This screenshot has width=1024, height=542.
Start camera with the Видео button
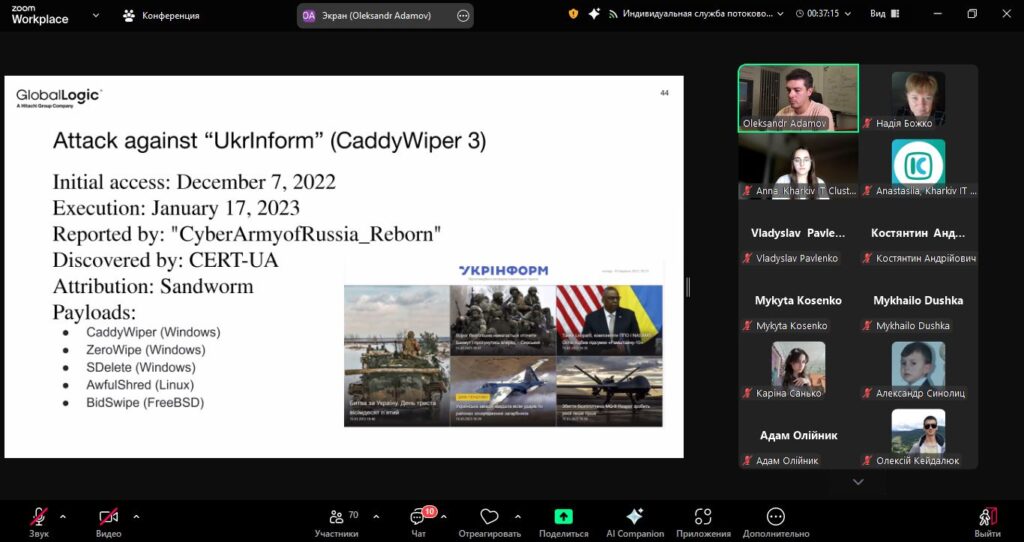(108, 522)
